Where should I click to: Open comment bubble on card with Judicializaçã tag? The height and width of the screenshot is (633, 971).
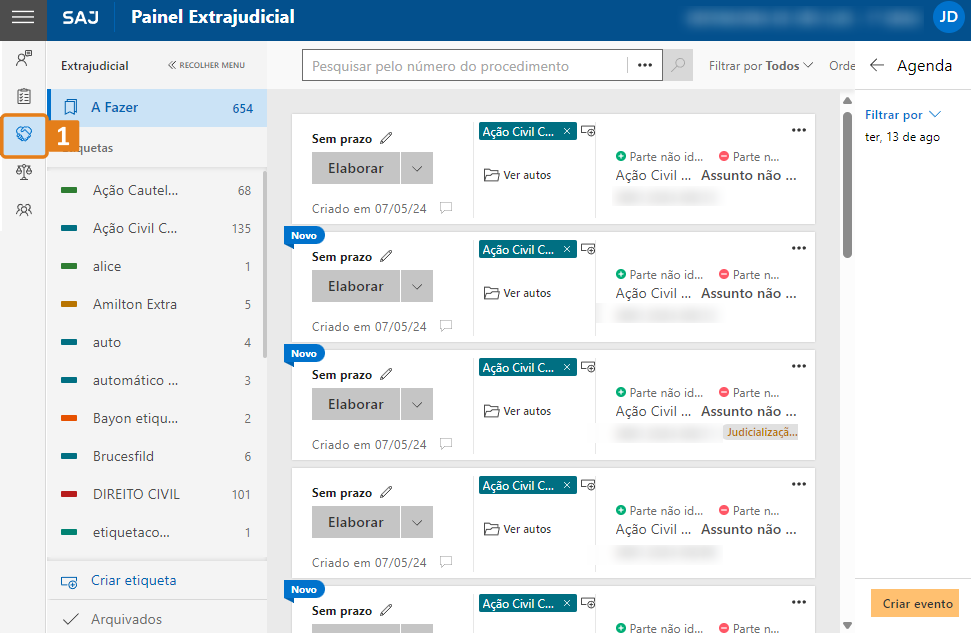click(446, 443)
